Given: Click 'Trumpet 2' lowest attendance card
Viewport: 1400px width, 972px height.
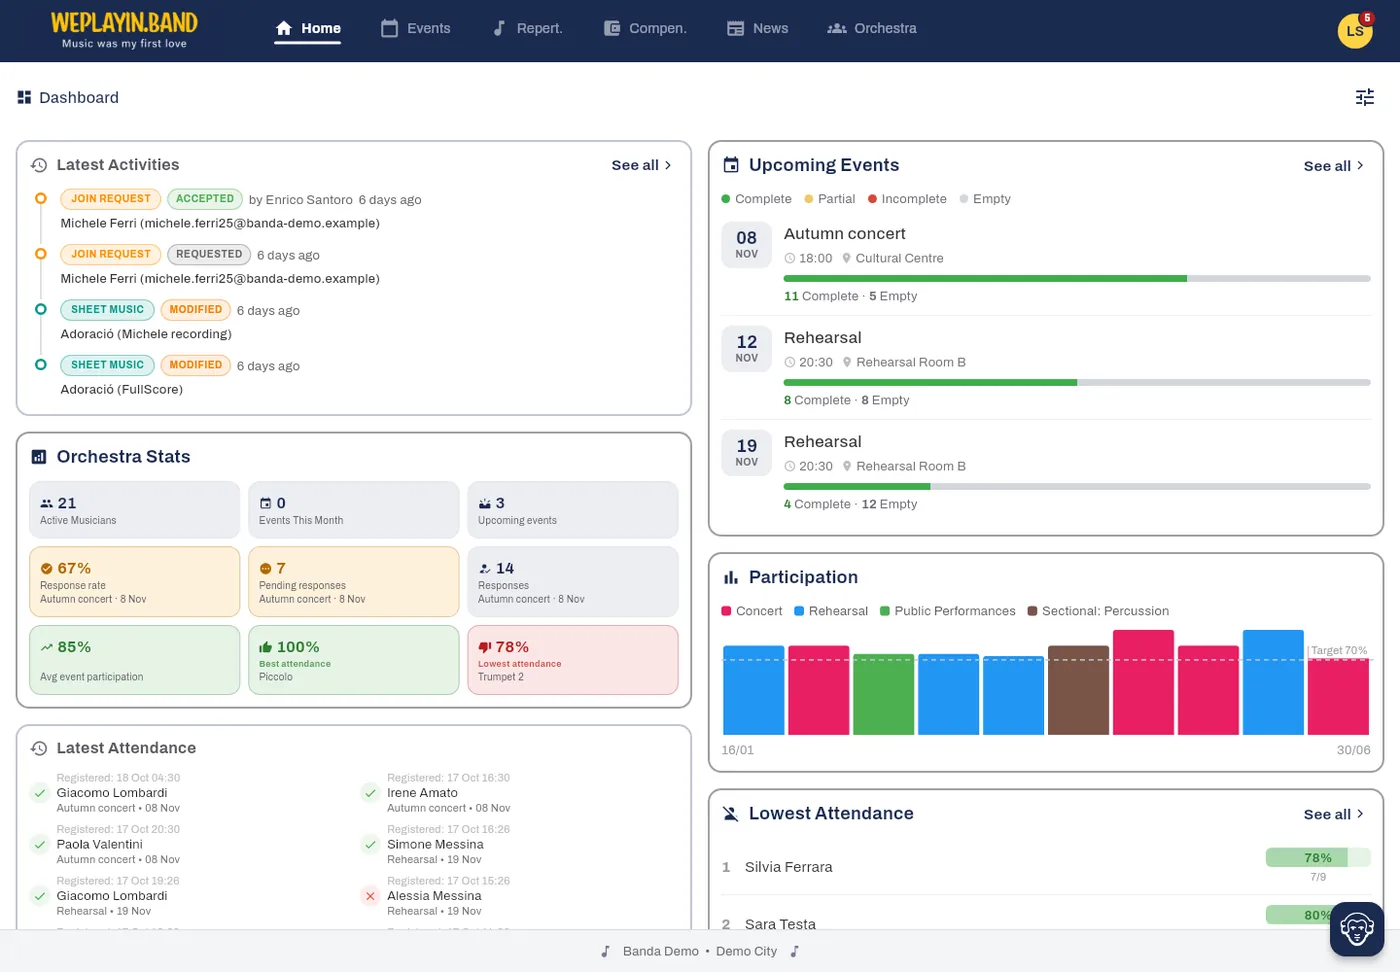Looking at the screenshot, I should tap(573, 660).
